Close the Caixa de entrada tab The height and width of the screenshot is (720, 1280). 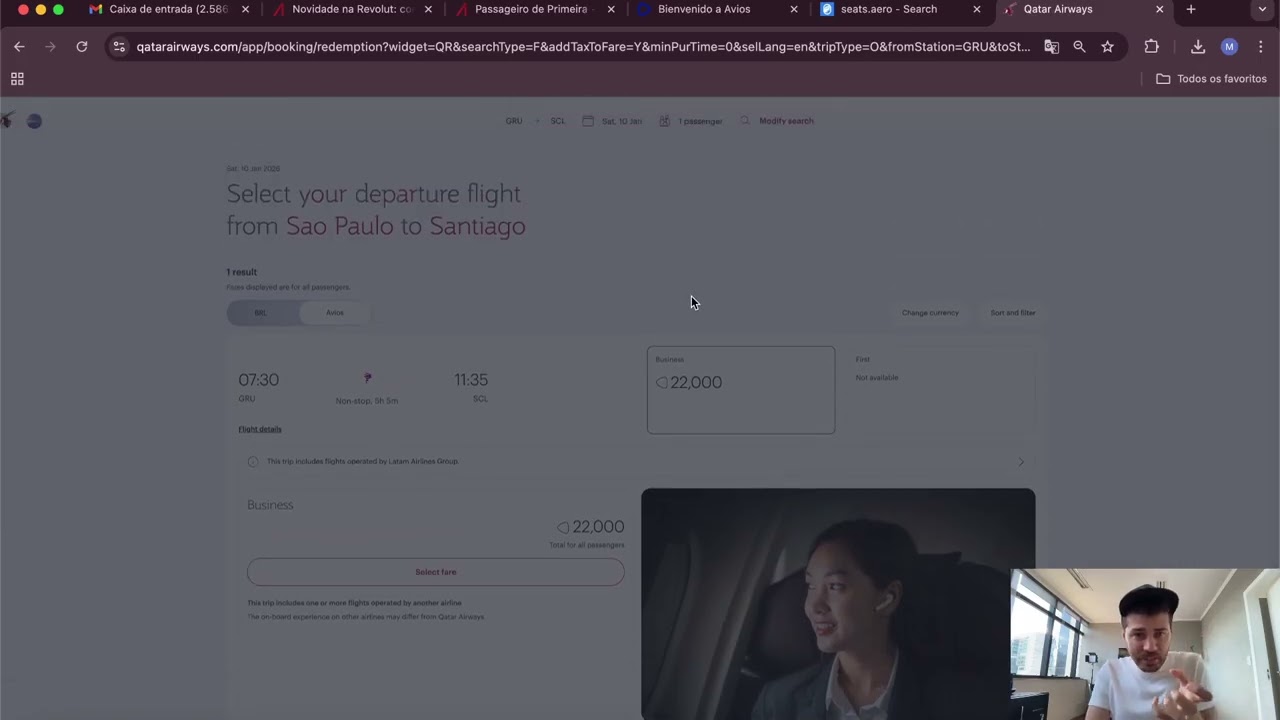[x=245, y=9]
